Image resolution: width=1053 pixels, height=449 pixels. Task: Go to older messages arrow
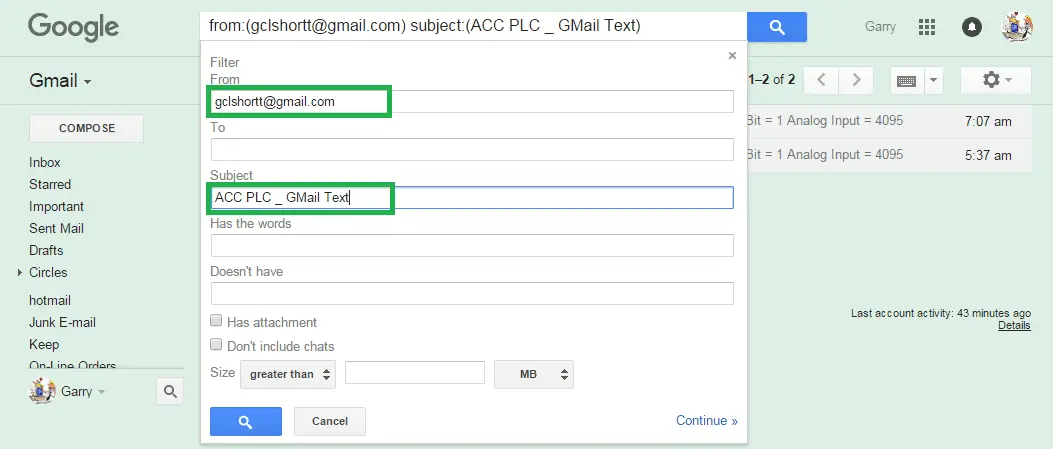coord(856,80)
